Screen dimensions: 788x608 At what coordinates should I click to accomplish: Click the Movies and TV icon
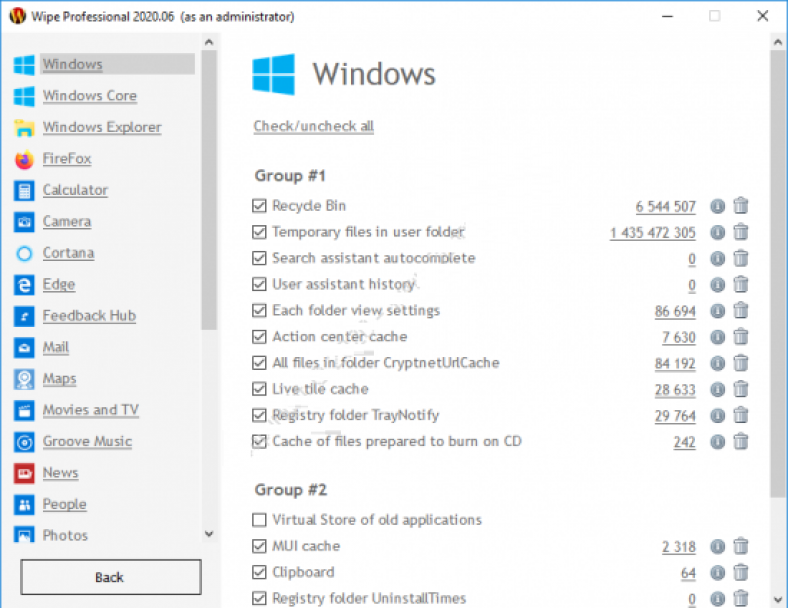point(24,411)
